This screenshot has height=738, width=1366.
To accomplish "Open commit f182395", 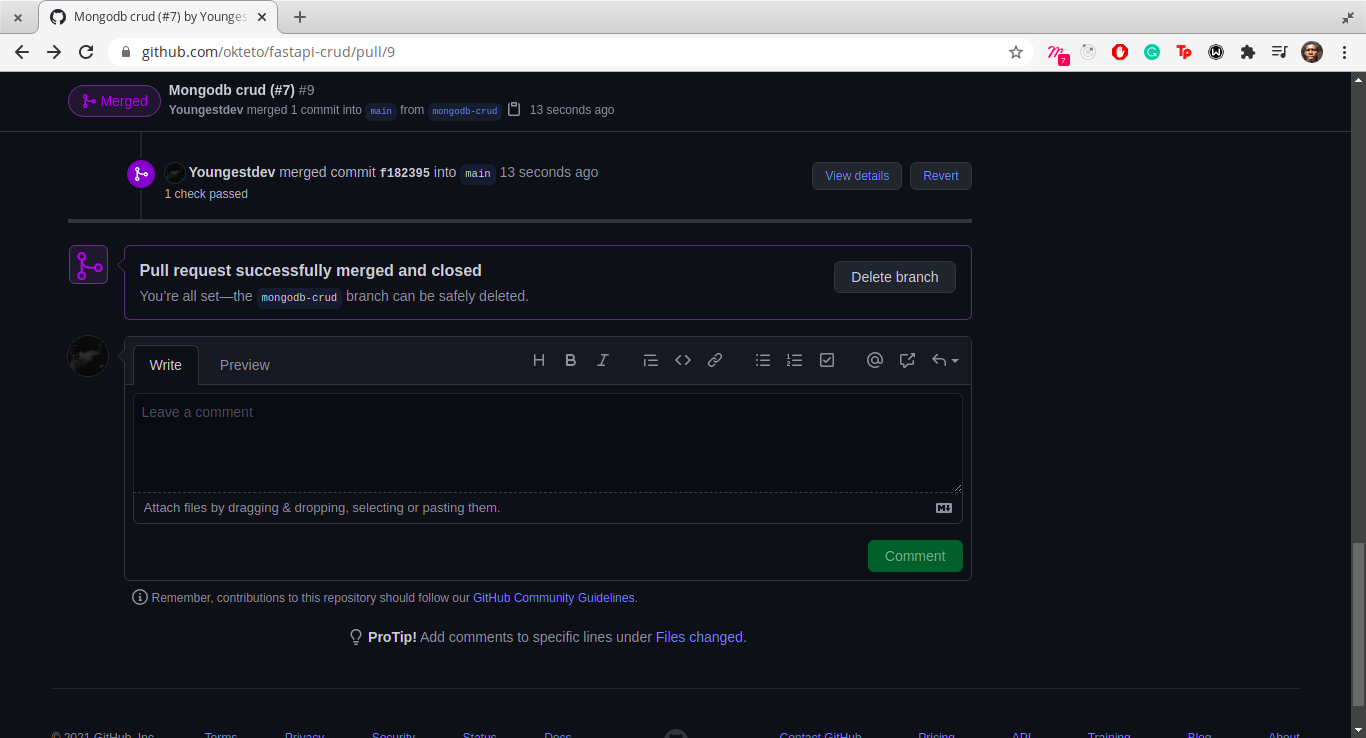I will tap(405, 173).
